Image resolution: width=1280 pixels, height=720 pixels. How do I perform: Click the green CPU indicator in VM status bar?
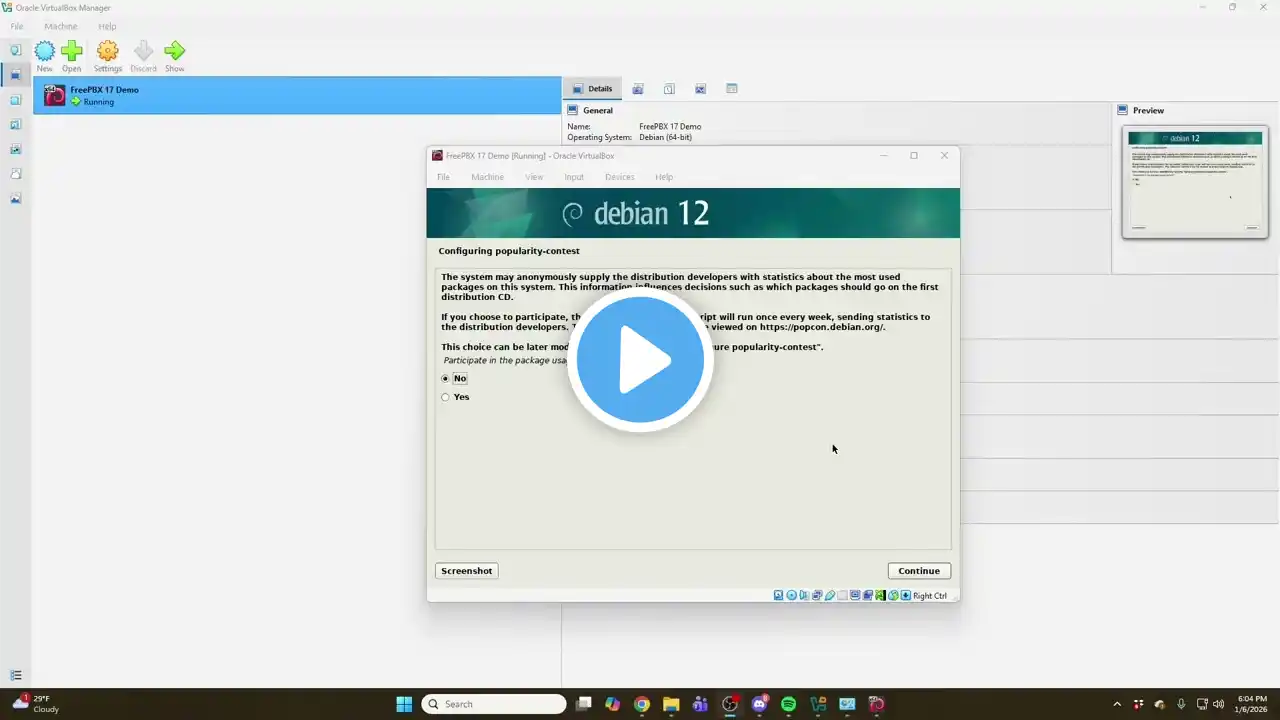(880, 595)
